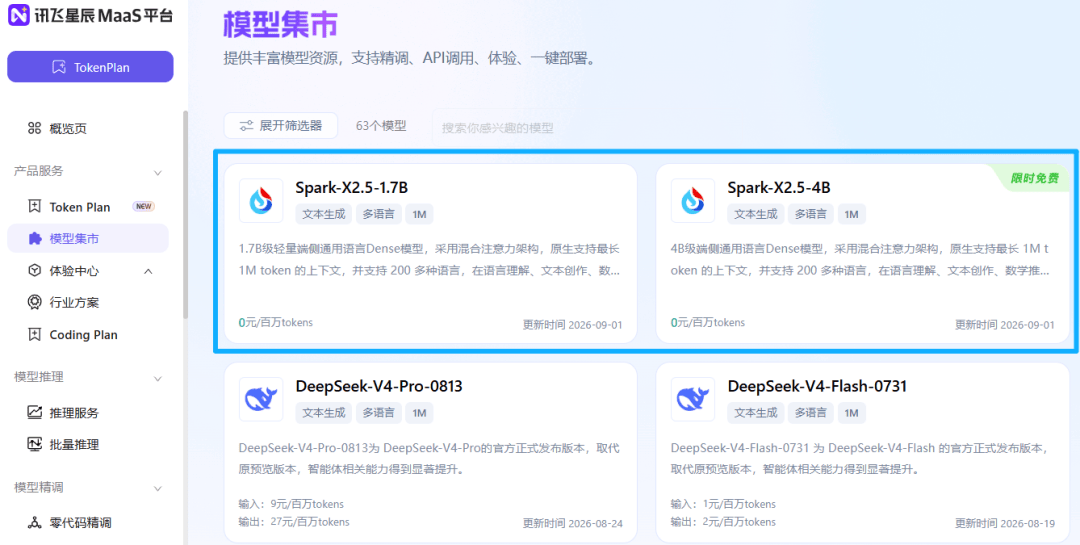Open the Spark-X2.5-1.7B model title
This screenshot has width=1080, height=545.
(x=353, y=187)
